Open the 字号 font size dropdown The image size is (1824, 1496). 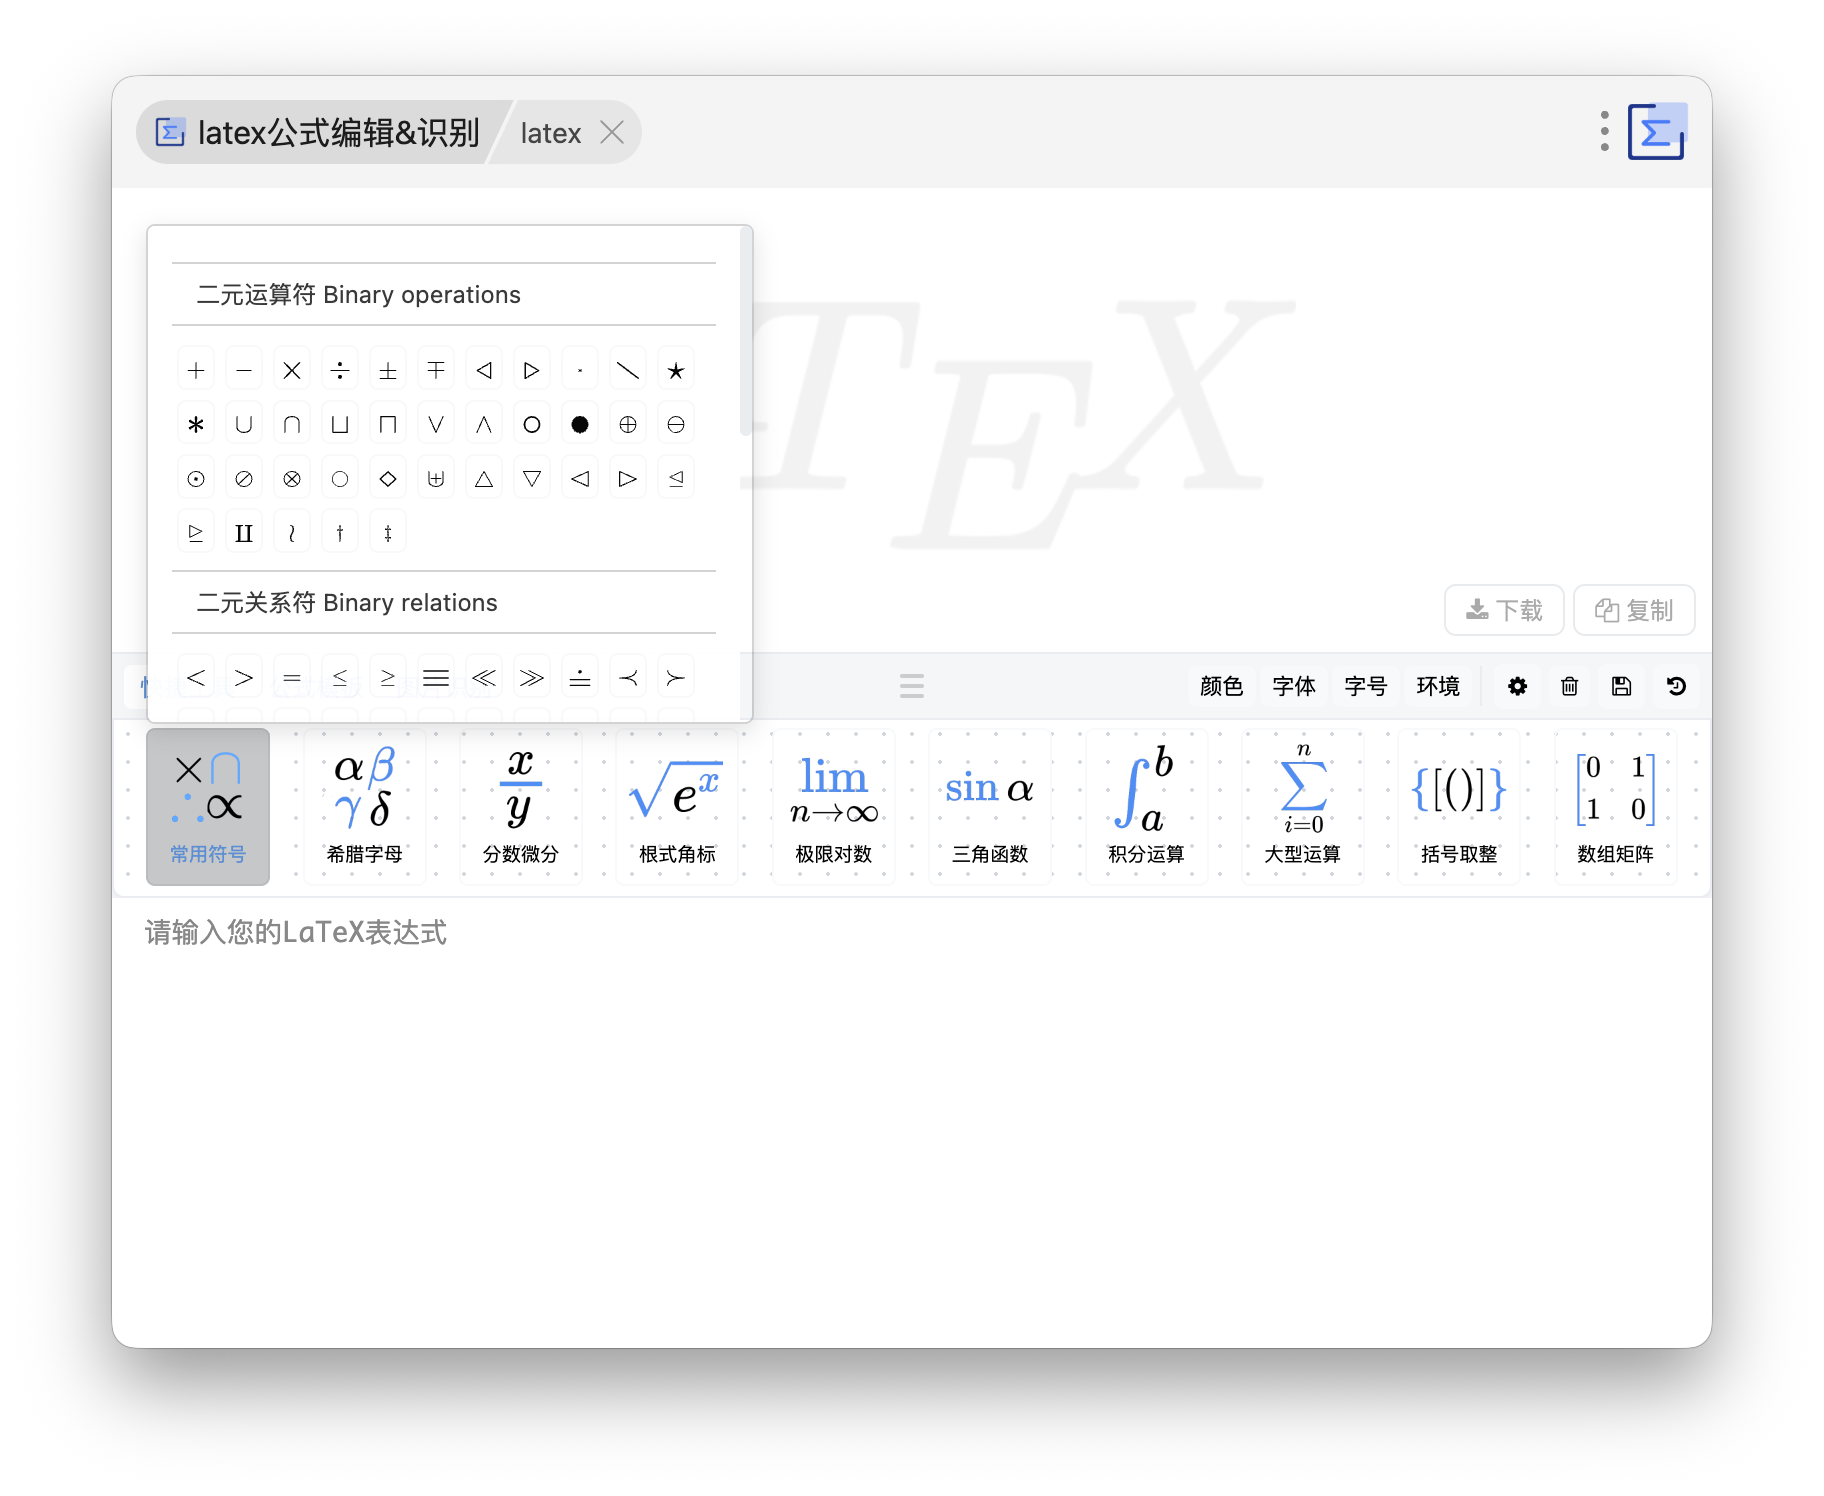click(x=1366, y=686)
